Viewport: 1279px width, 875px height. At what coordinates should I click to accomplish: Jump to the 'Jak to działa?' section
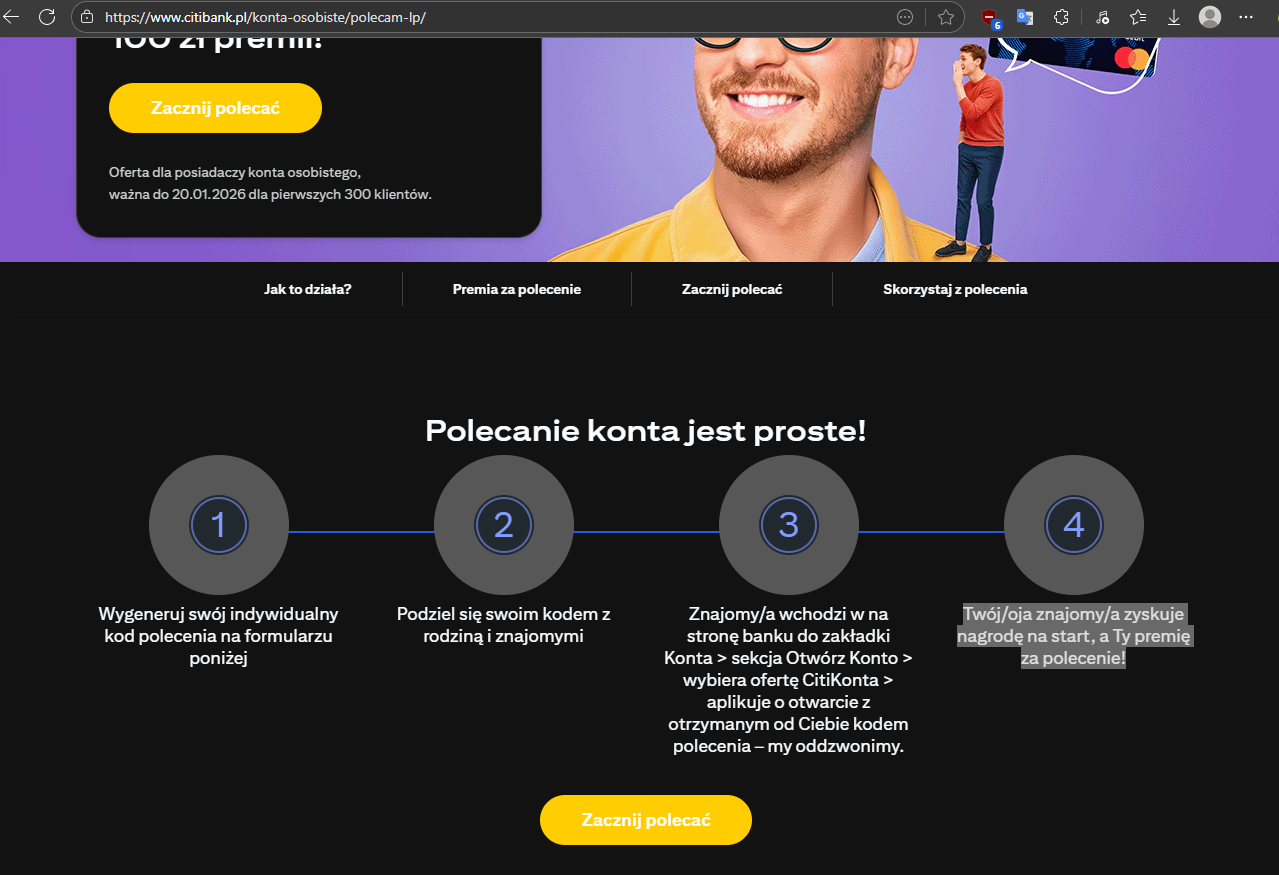(x=308, y=289)
